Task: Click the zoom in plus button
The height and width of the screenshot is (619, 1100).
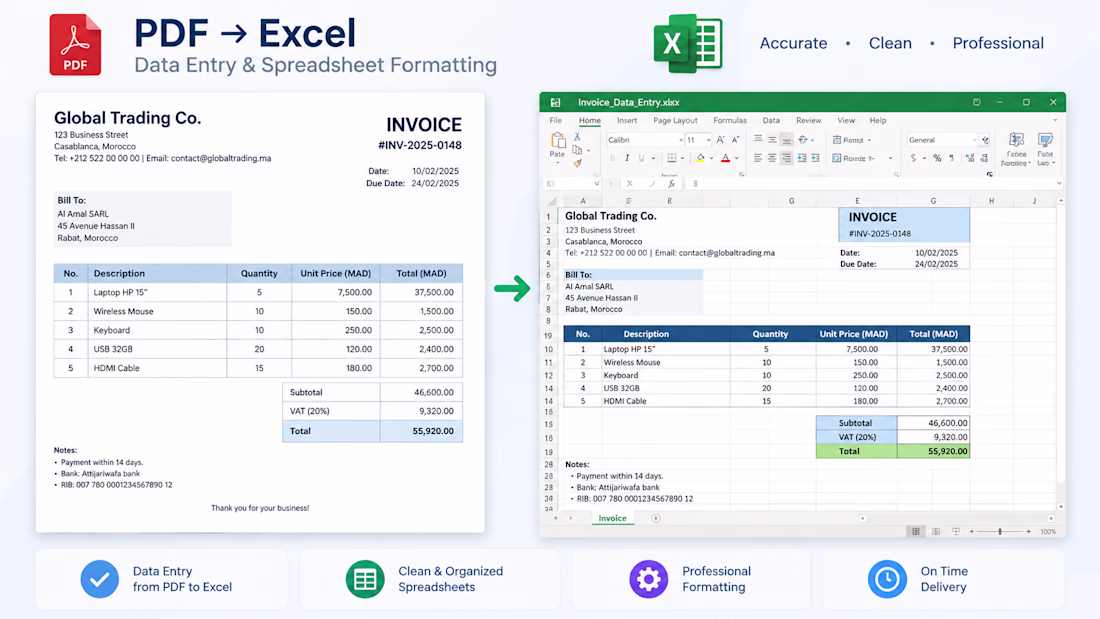Action: point(1028,532)
